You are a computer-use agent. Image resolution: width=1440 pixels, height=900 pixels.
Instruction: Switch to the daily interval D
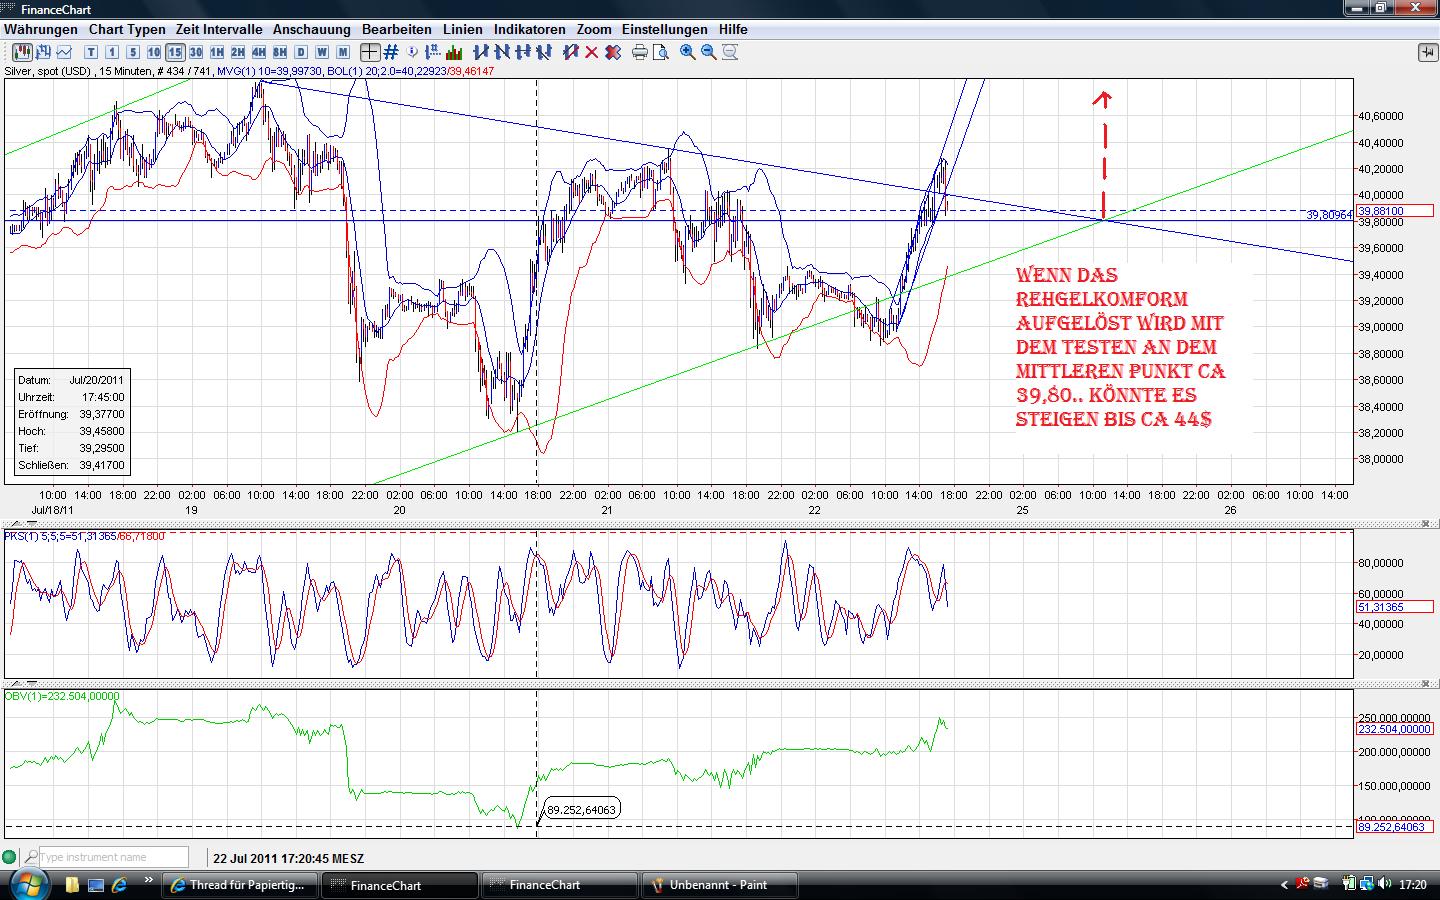(x=301, y=52)
